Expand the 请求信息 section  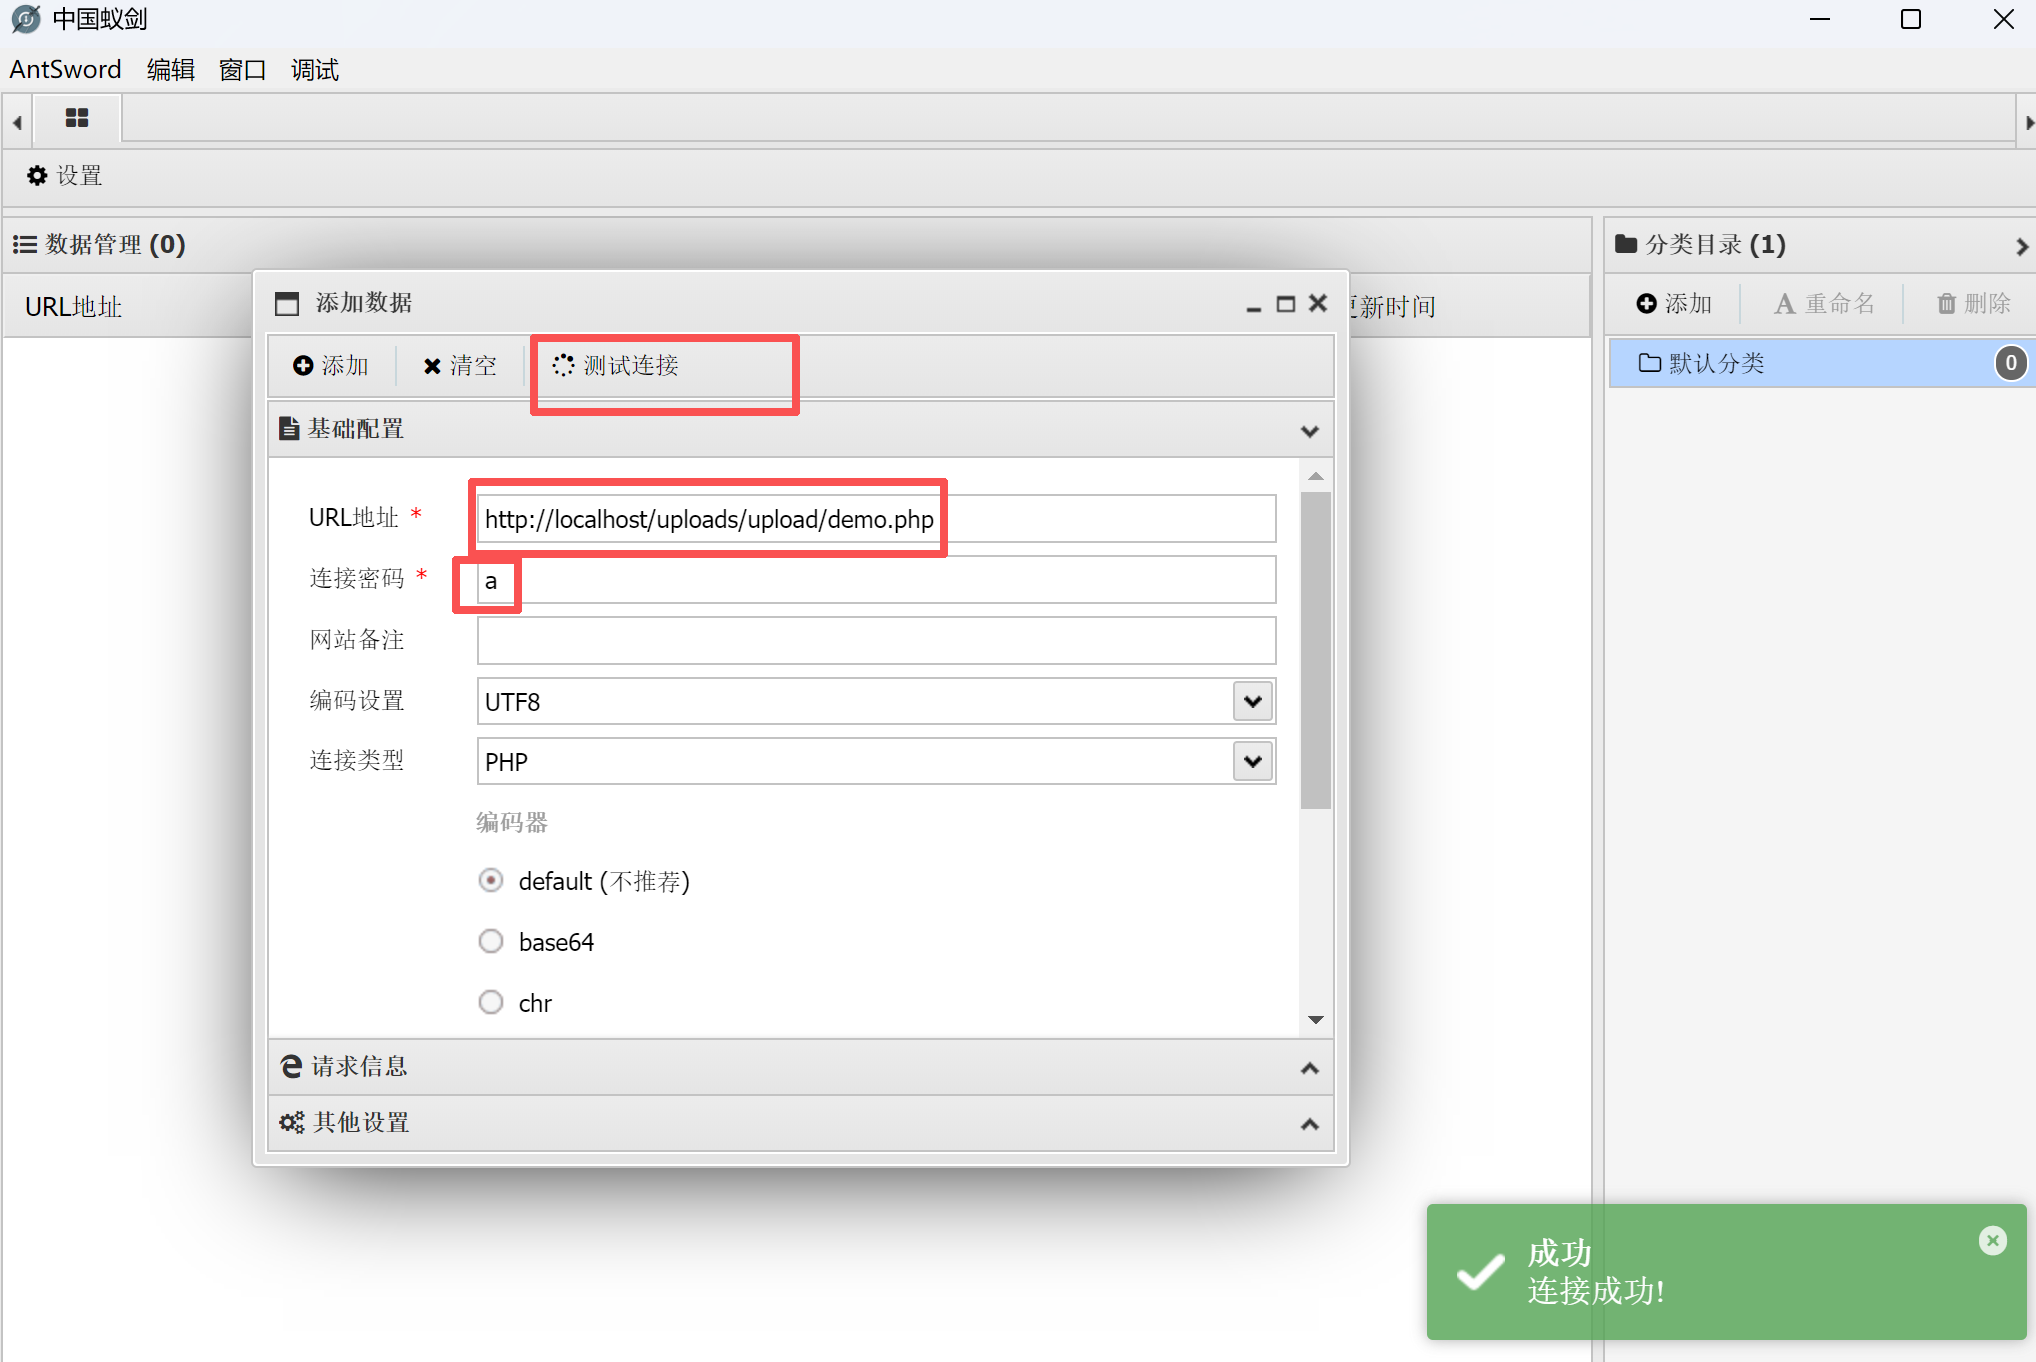click(x=1310, y=1068)
